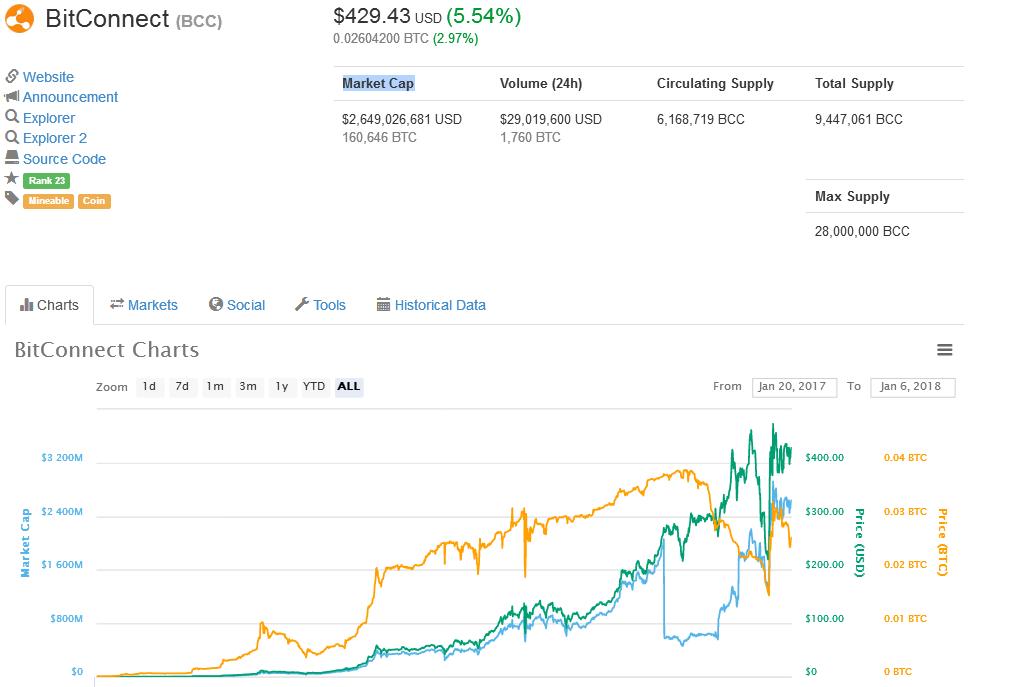This screenshot has width=1023, height=687.
Task: Click the megaphone icon beside Announcement
Action: point(11,97)
